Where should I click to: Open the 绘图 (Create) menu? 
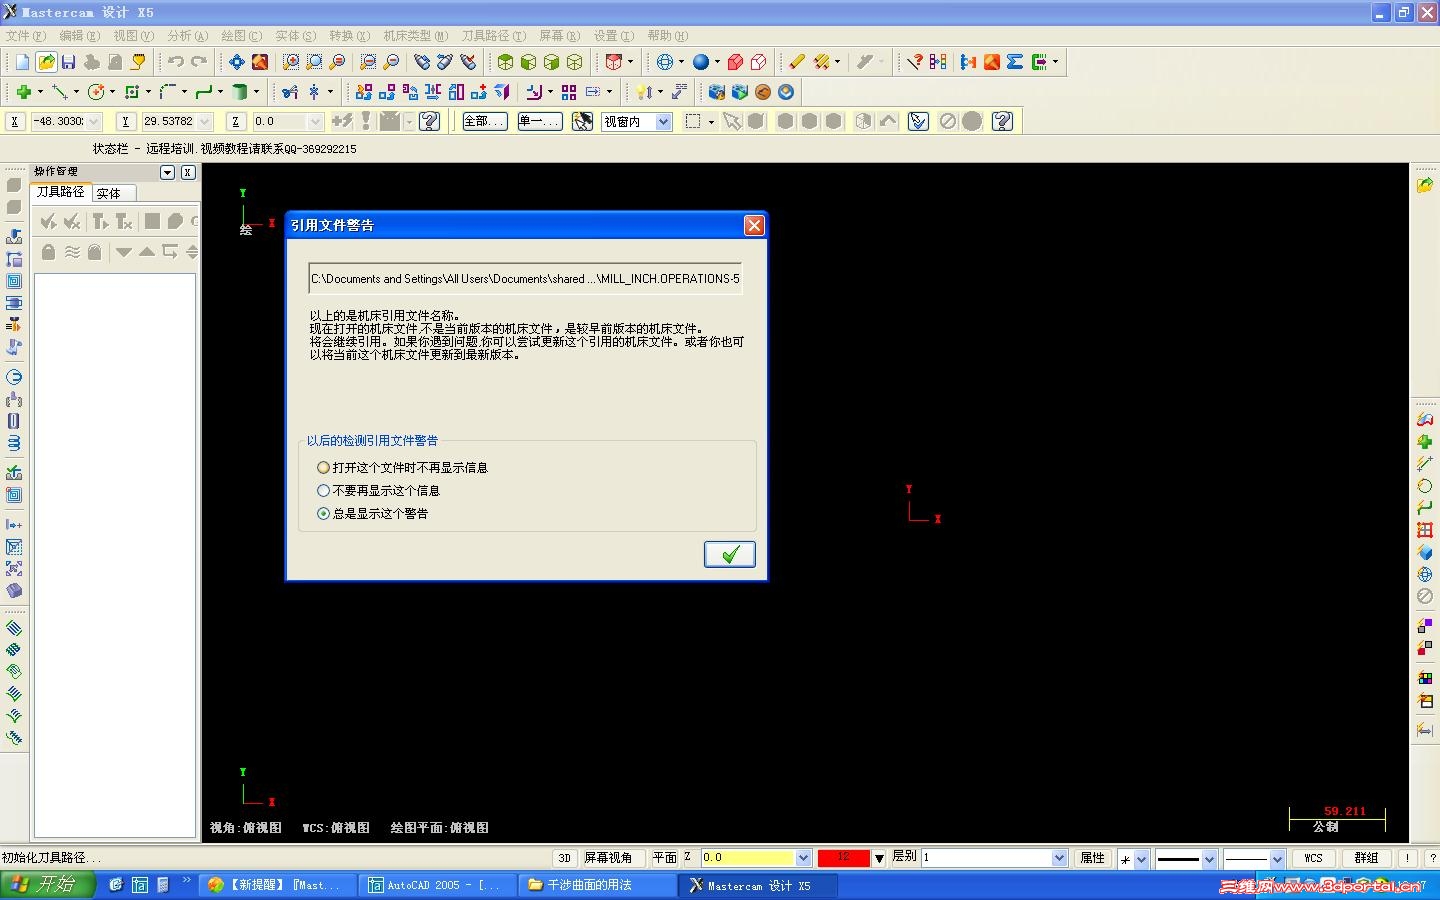241,36
